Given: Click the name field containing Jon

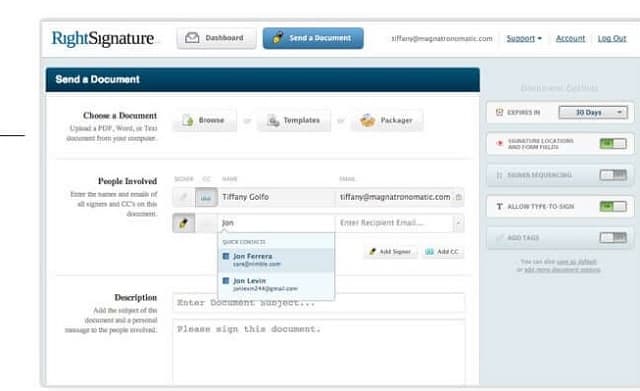Looking at the screenshot, I should click(276, 223).
